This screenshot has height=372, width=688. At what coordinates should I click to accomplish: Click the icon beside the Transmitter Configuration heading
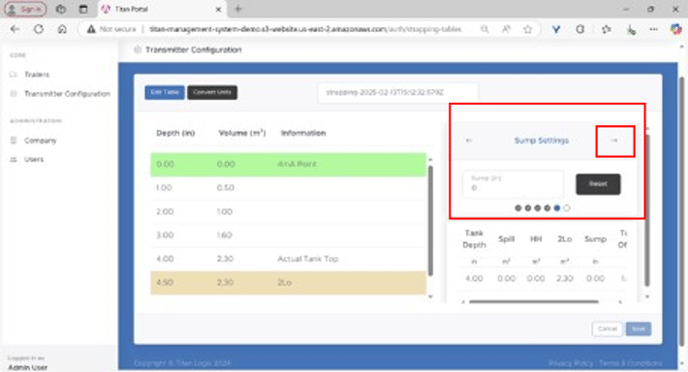138,50
